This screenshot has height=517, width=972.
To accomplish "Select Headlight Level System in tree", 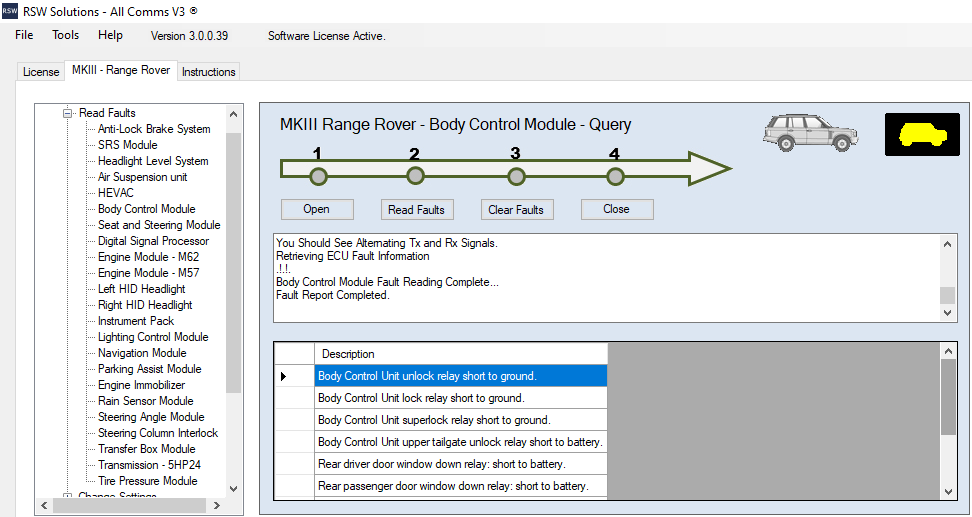I will pos(153,161).
